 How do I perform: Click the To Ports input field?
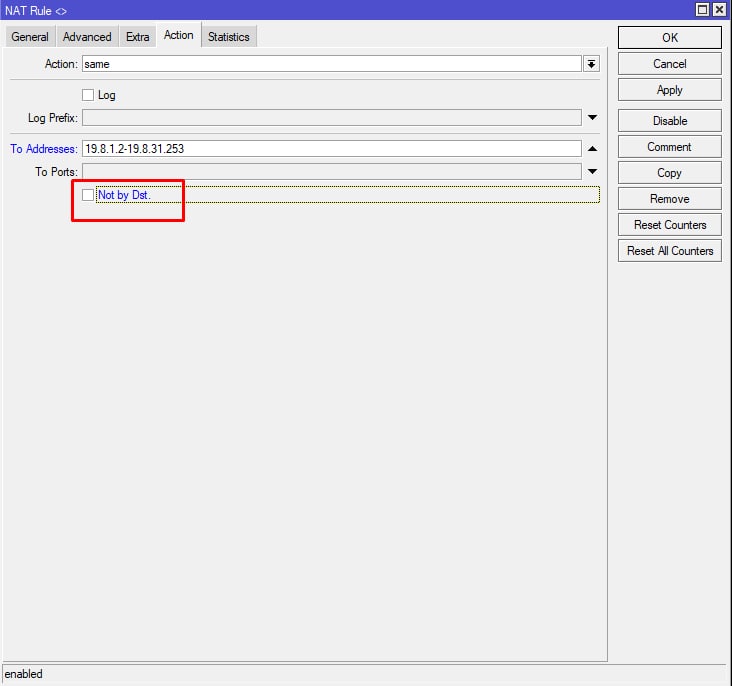(331, 172)
